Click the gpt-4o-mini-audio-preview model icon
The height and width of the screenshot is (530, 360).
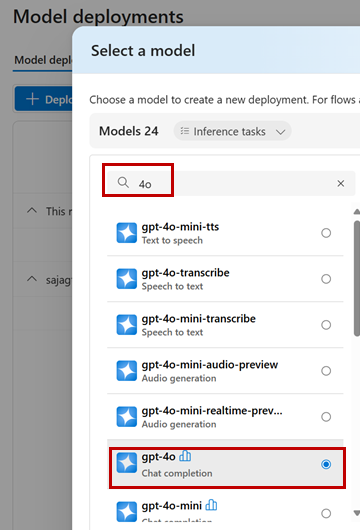tap(126, 371)
